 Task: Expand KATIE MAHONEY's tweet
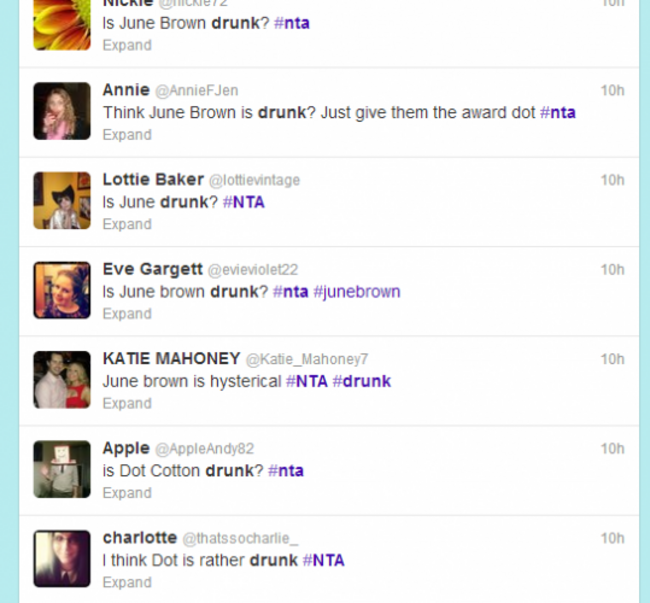pyautogui.click(x=127, y=404)
